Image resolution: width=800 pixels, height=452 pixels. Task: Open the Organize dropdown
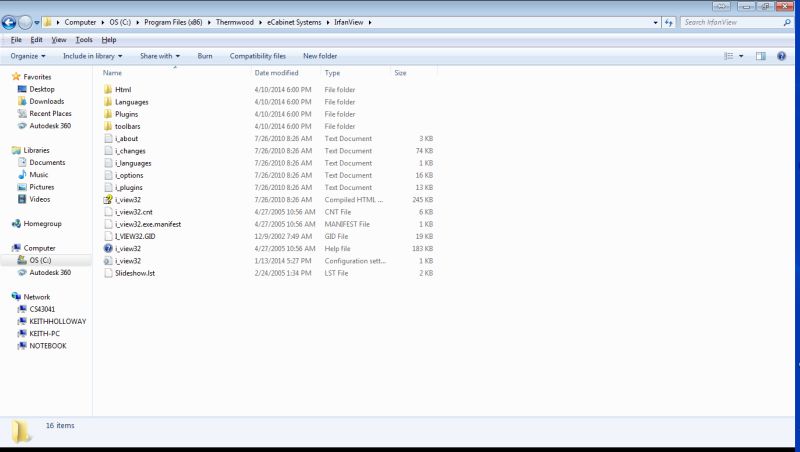(28, 56)
